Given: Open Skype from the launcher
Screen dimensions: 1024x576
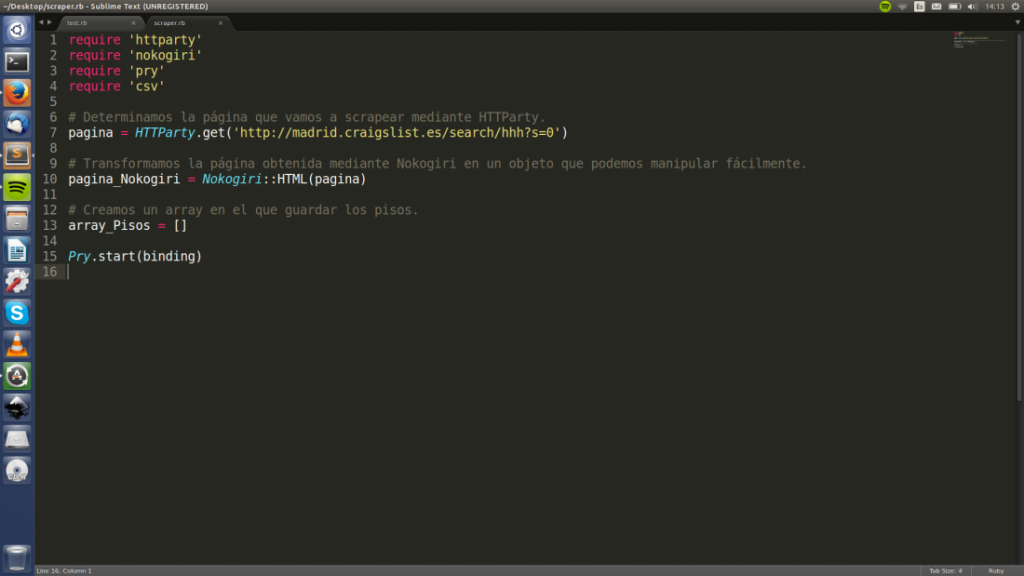Looking at the screenshot, I should click(17, 313).
